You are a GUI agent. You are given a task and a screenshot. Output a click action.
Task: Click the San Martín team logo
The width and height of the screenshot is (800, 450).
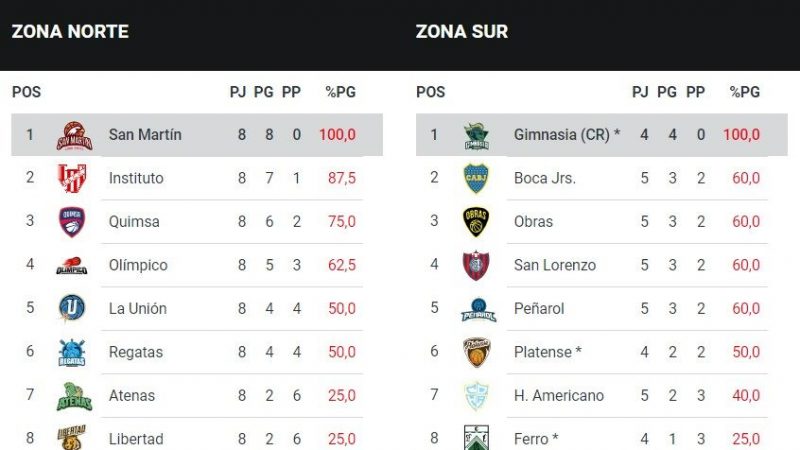coord(74,135)
